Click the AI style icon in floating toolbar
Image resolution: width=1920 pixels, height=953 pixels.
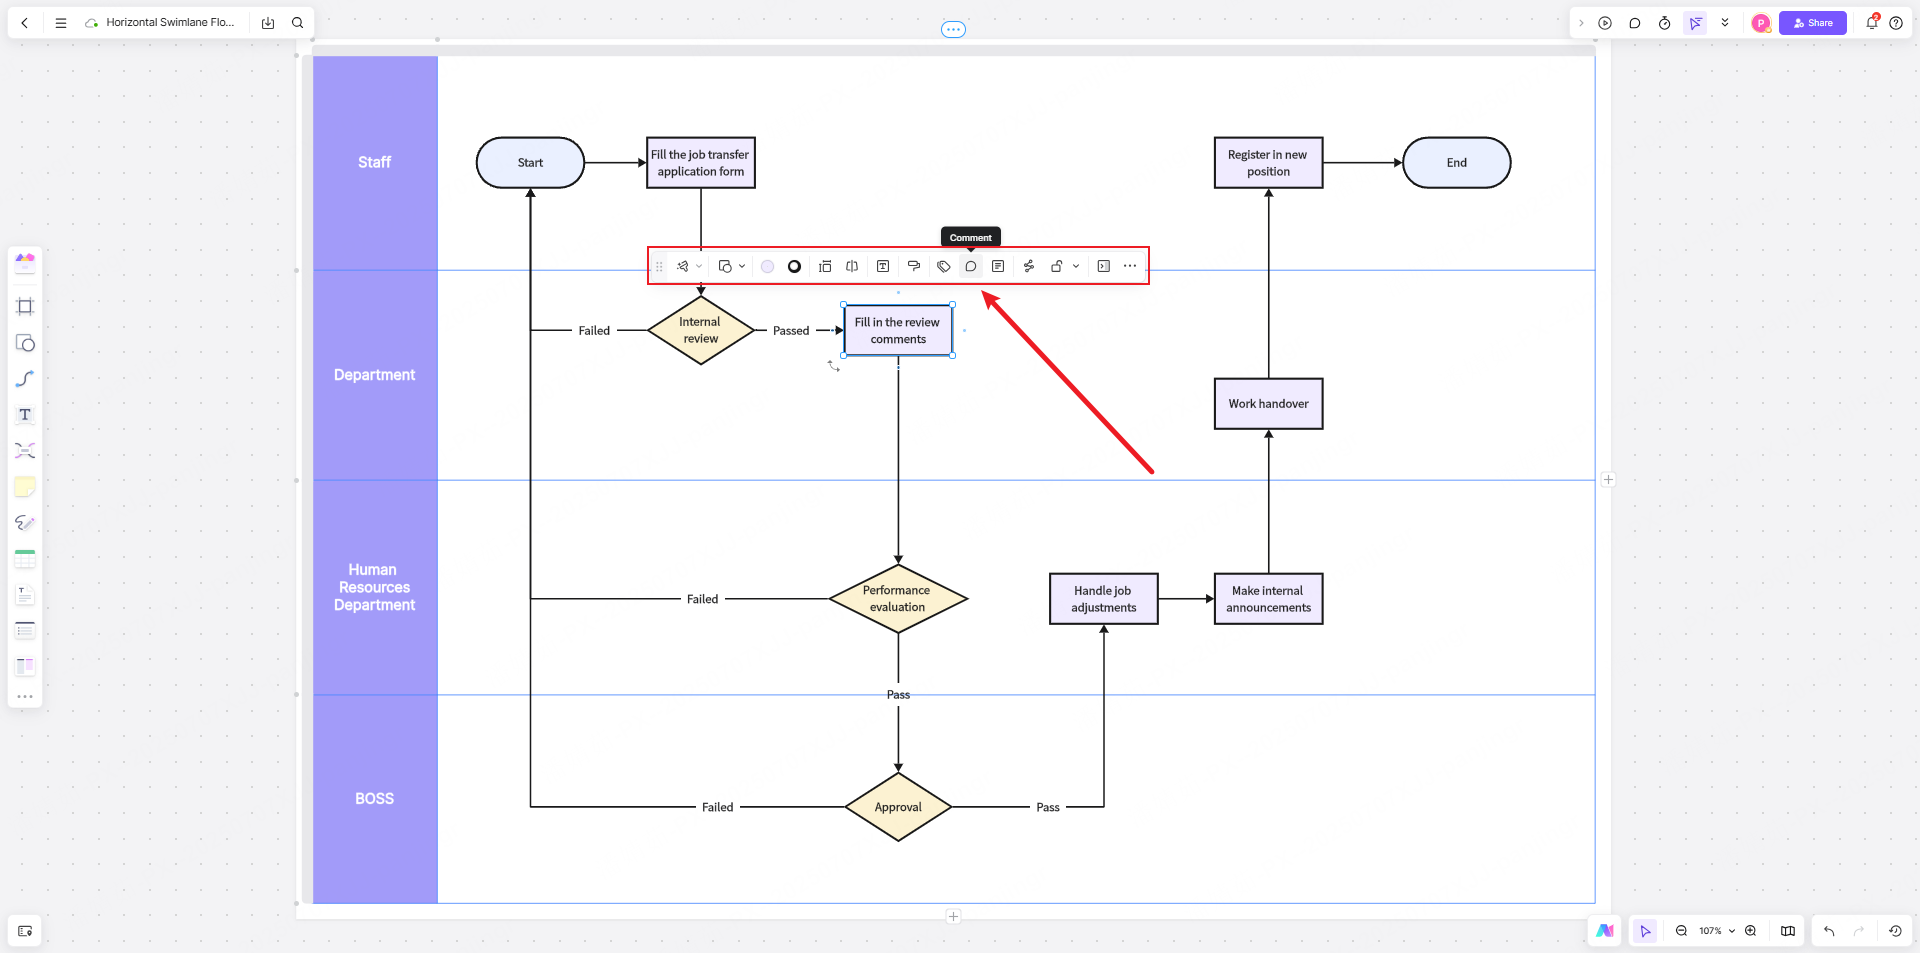tap(683, 266)
